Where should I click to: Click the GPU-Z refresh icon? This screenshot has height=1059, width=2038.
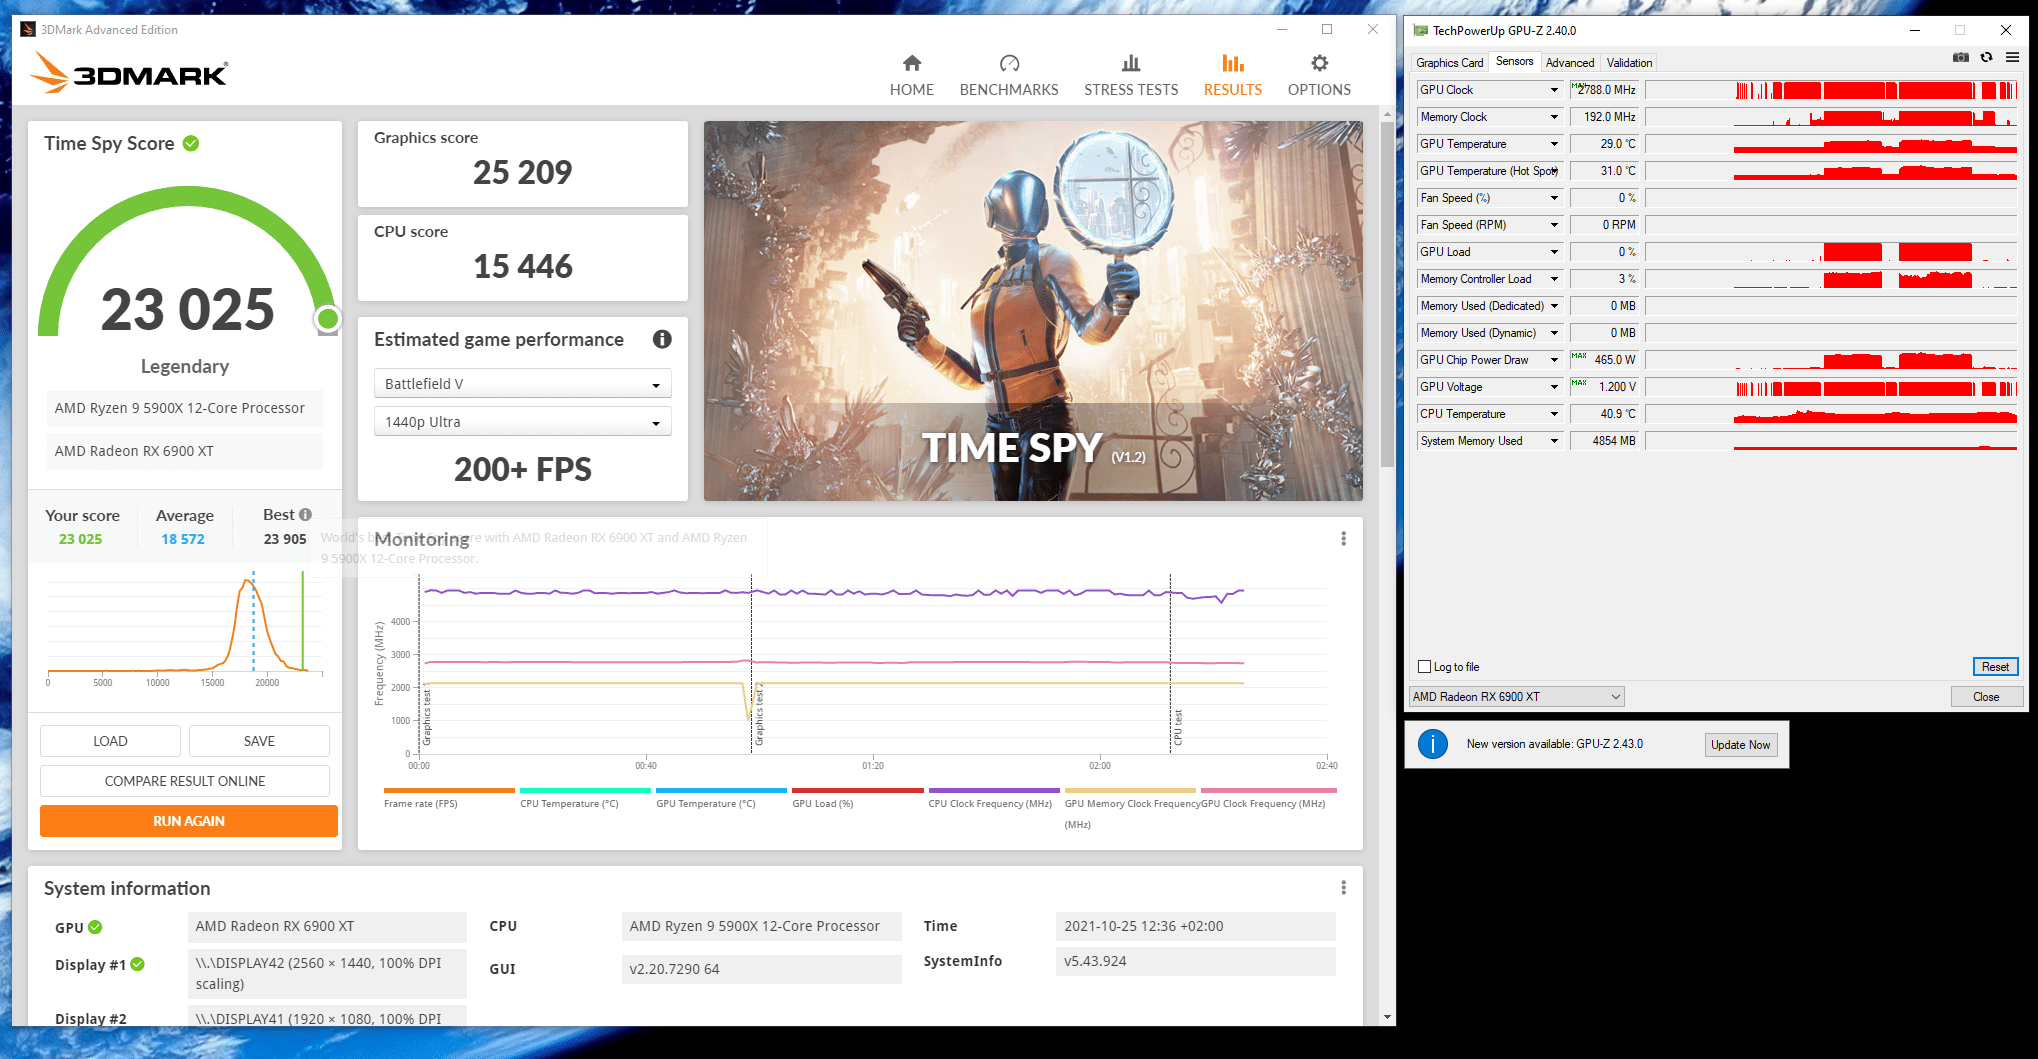click(x=1987, y=57)
